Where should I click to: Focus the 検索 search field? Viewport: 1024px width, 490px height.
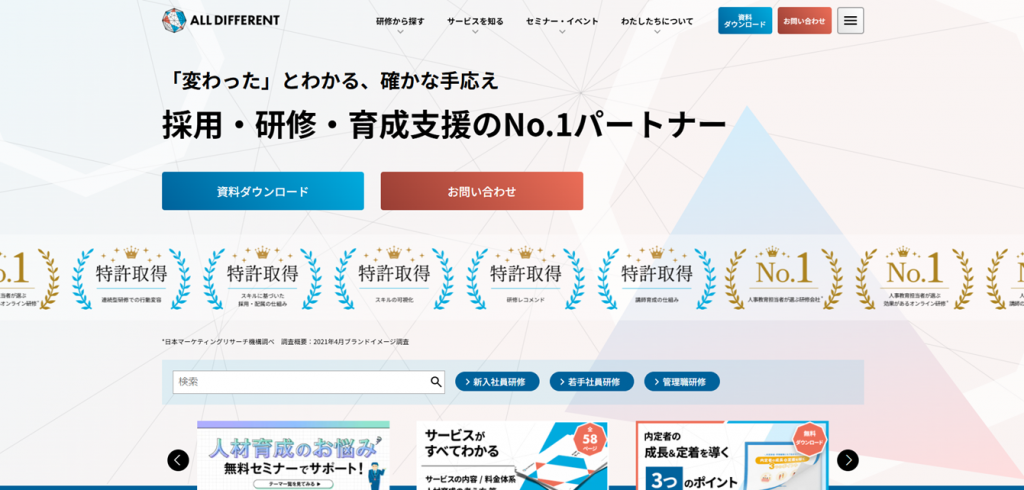308,382
